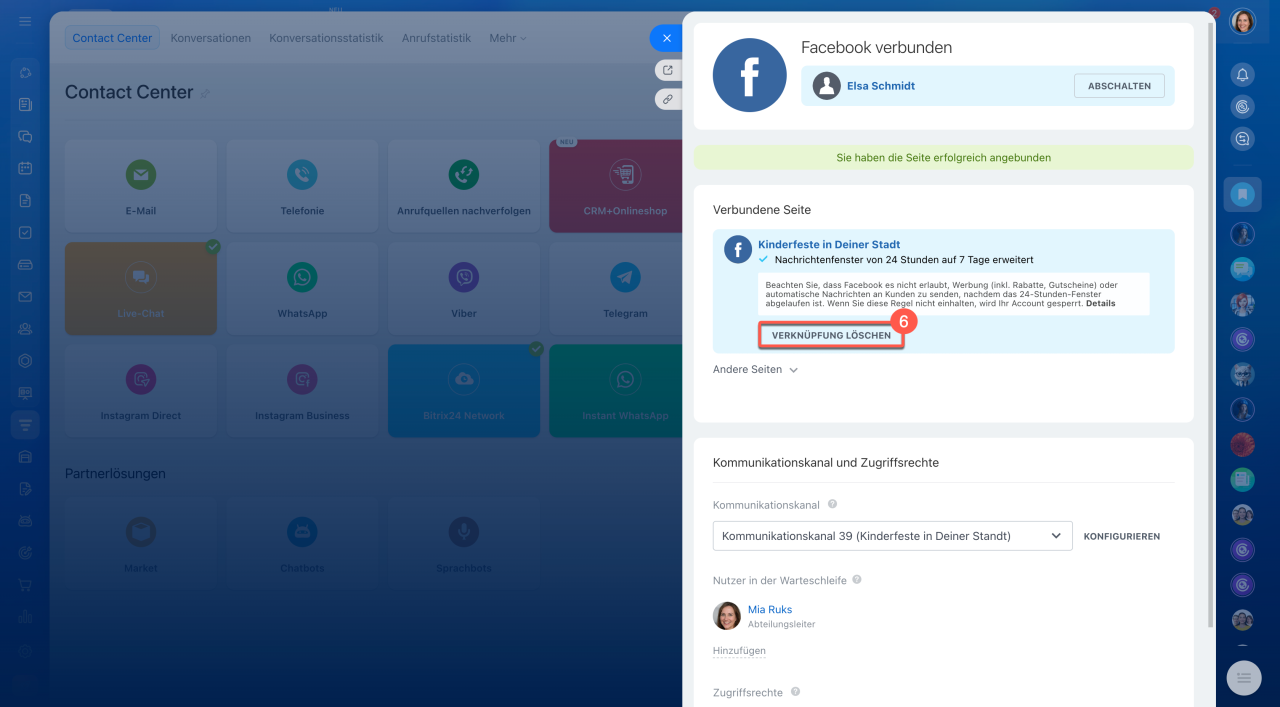Expand the Mehr menu
1280x707 pixels.
coord(507,38)
